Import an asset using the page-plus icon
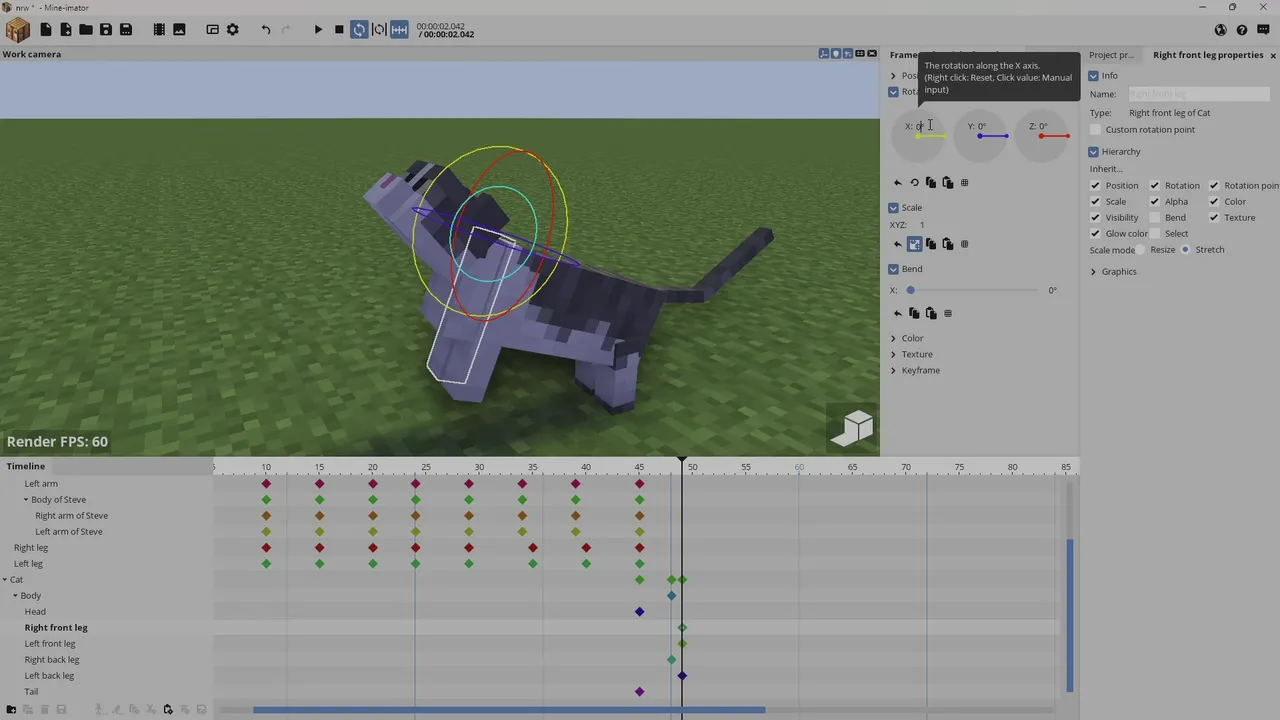Viewport: 1280px width, 720px height. point(66,30)
